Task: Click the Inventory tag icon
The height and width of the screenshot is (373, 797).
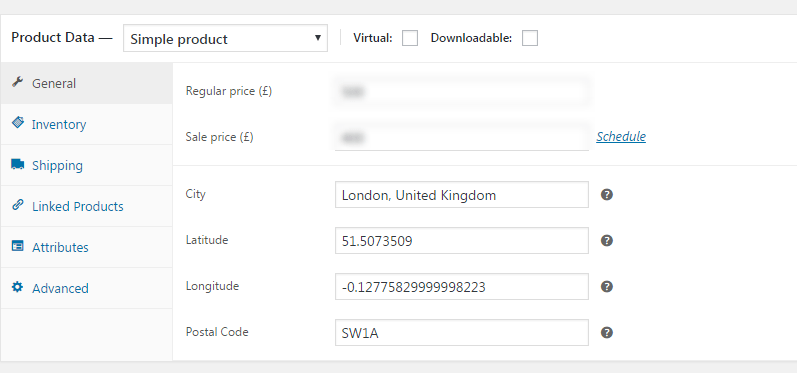Action: coord(18,123)
